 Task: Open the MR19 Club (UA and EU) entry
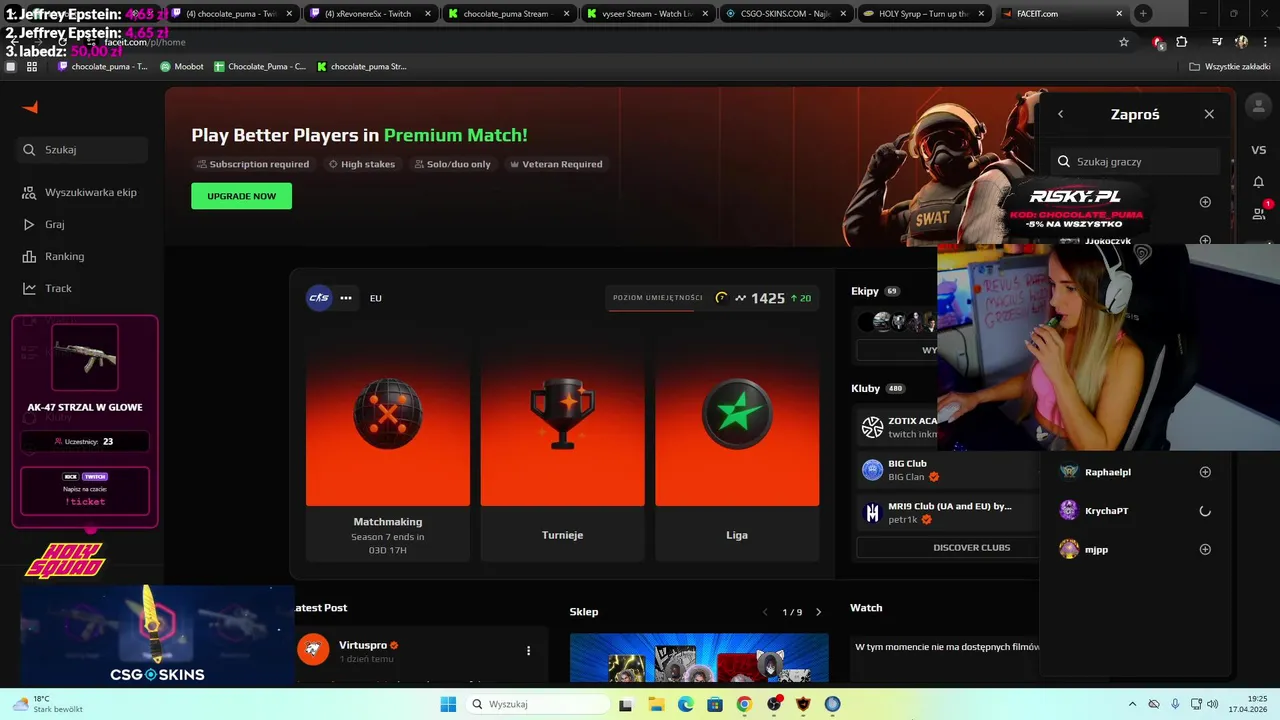point(945,513)
